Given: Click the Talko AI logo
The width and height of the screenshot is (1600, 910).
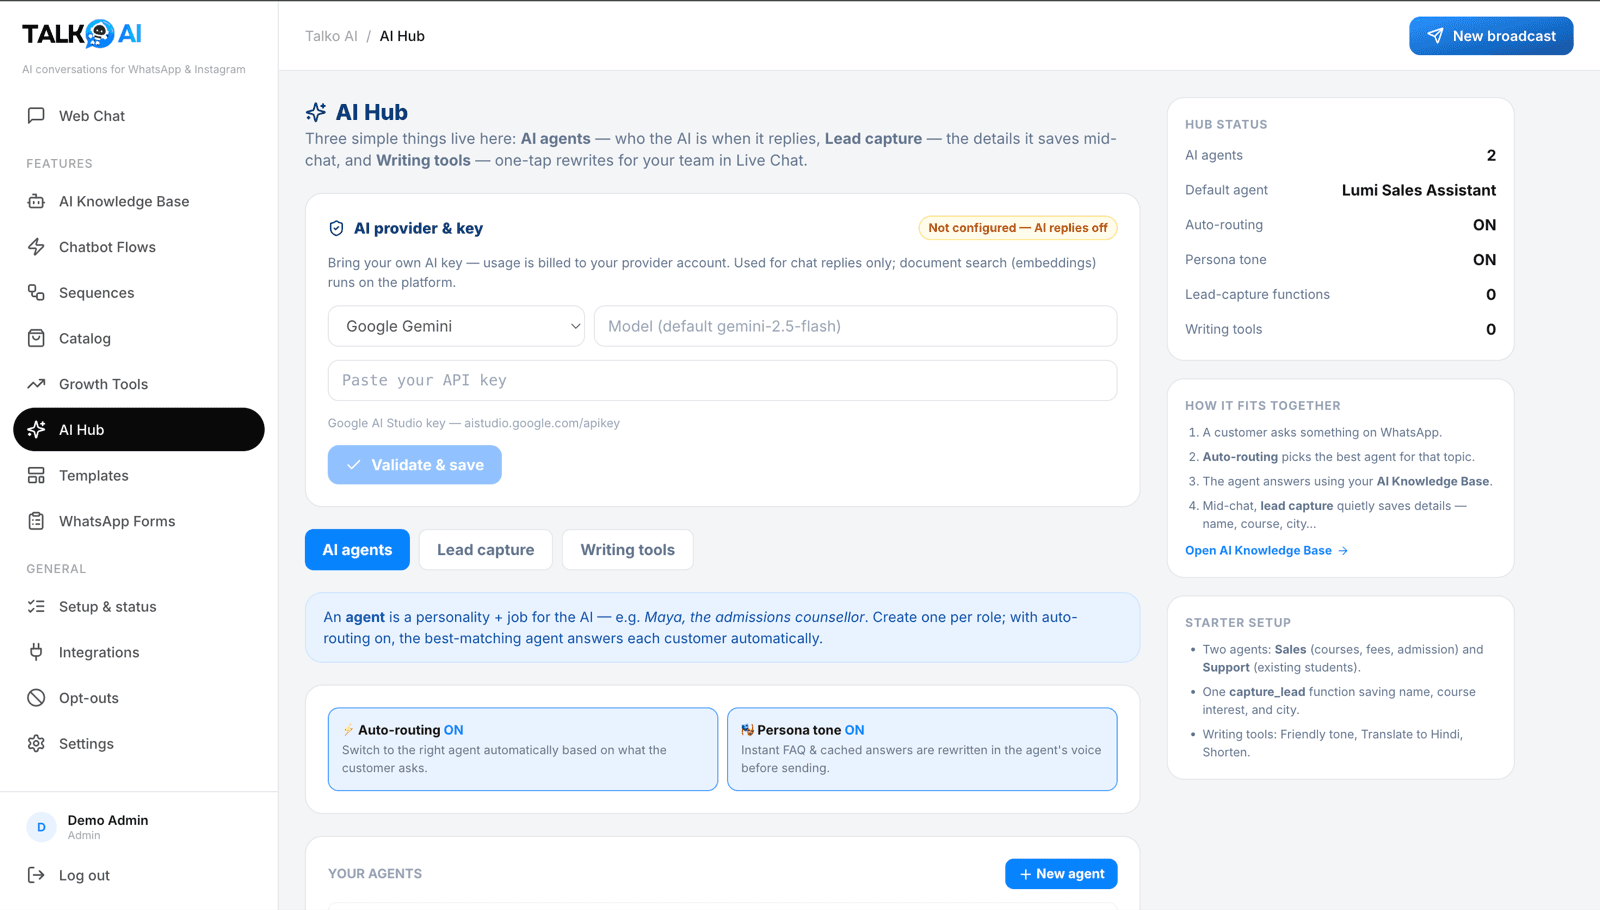Looking at the screenshot, I should 82,34.
